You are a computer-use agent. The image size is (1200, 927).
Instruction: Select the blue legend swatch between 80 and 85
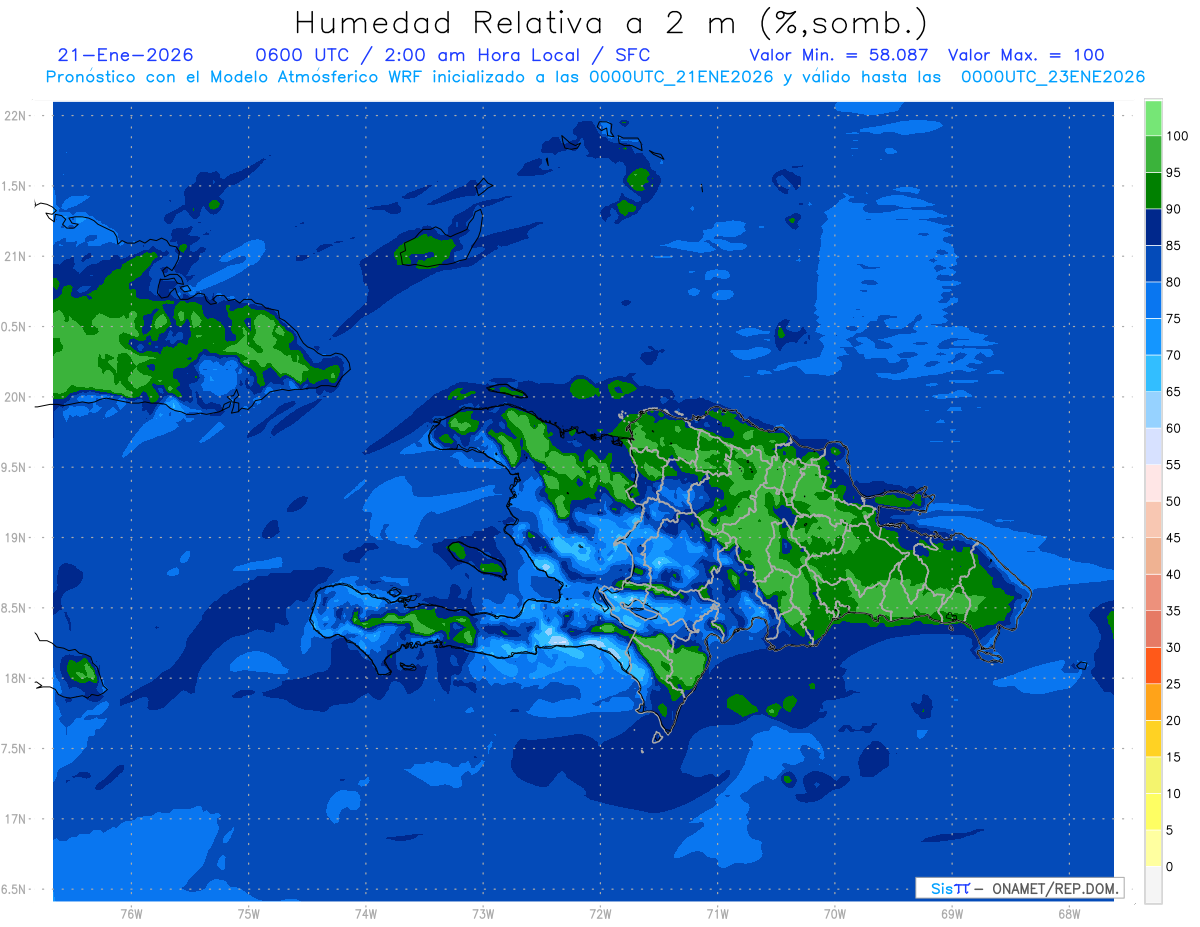pos(1153,263)
